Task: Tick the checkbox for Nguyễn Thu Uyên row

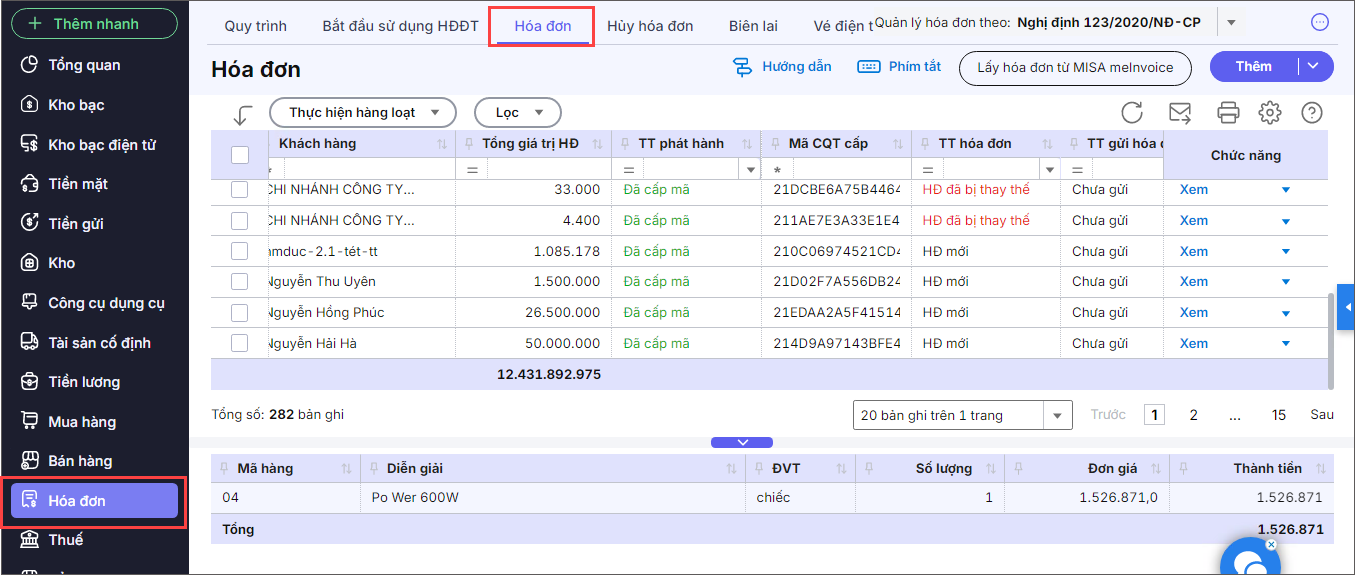Action: [240, 282]
